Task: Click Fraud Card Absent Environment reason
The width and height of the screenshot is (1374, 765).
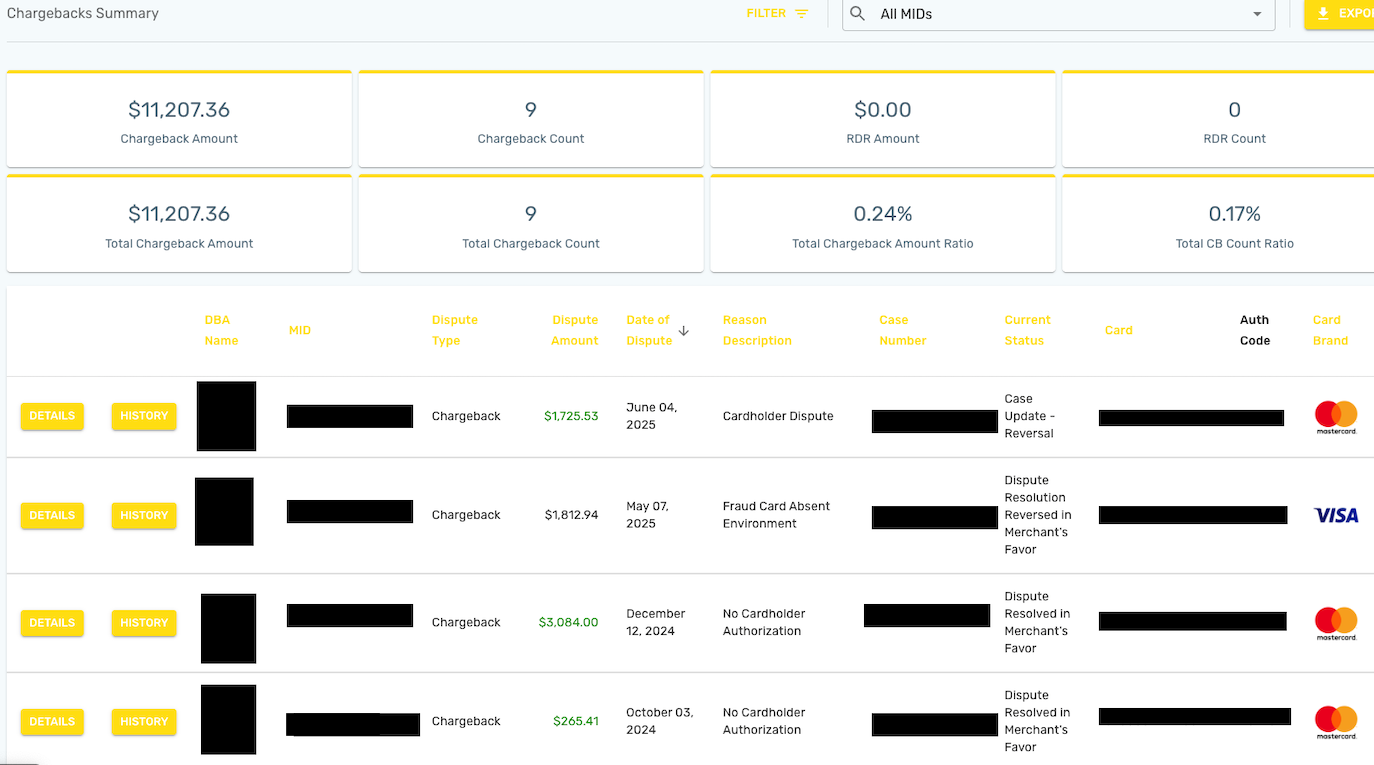Action: 777,515
